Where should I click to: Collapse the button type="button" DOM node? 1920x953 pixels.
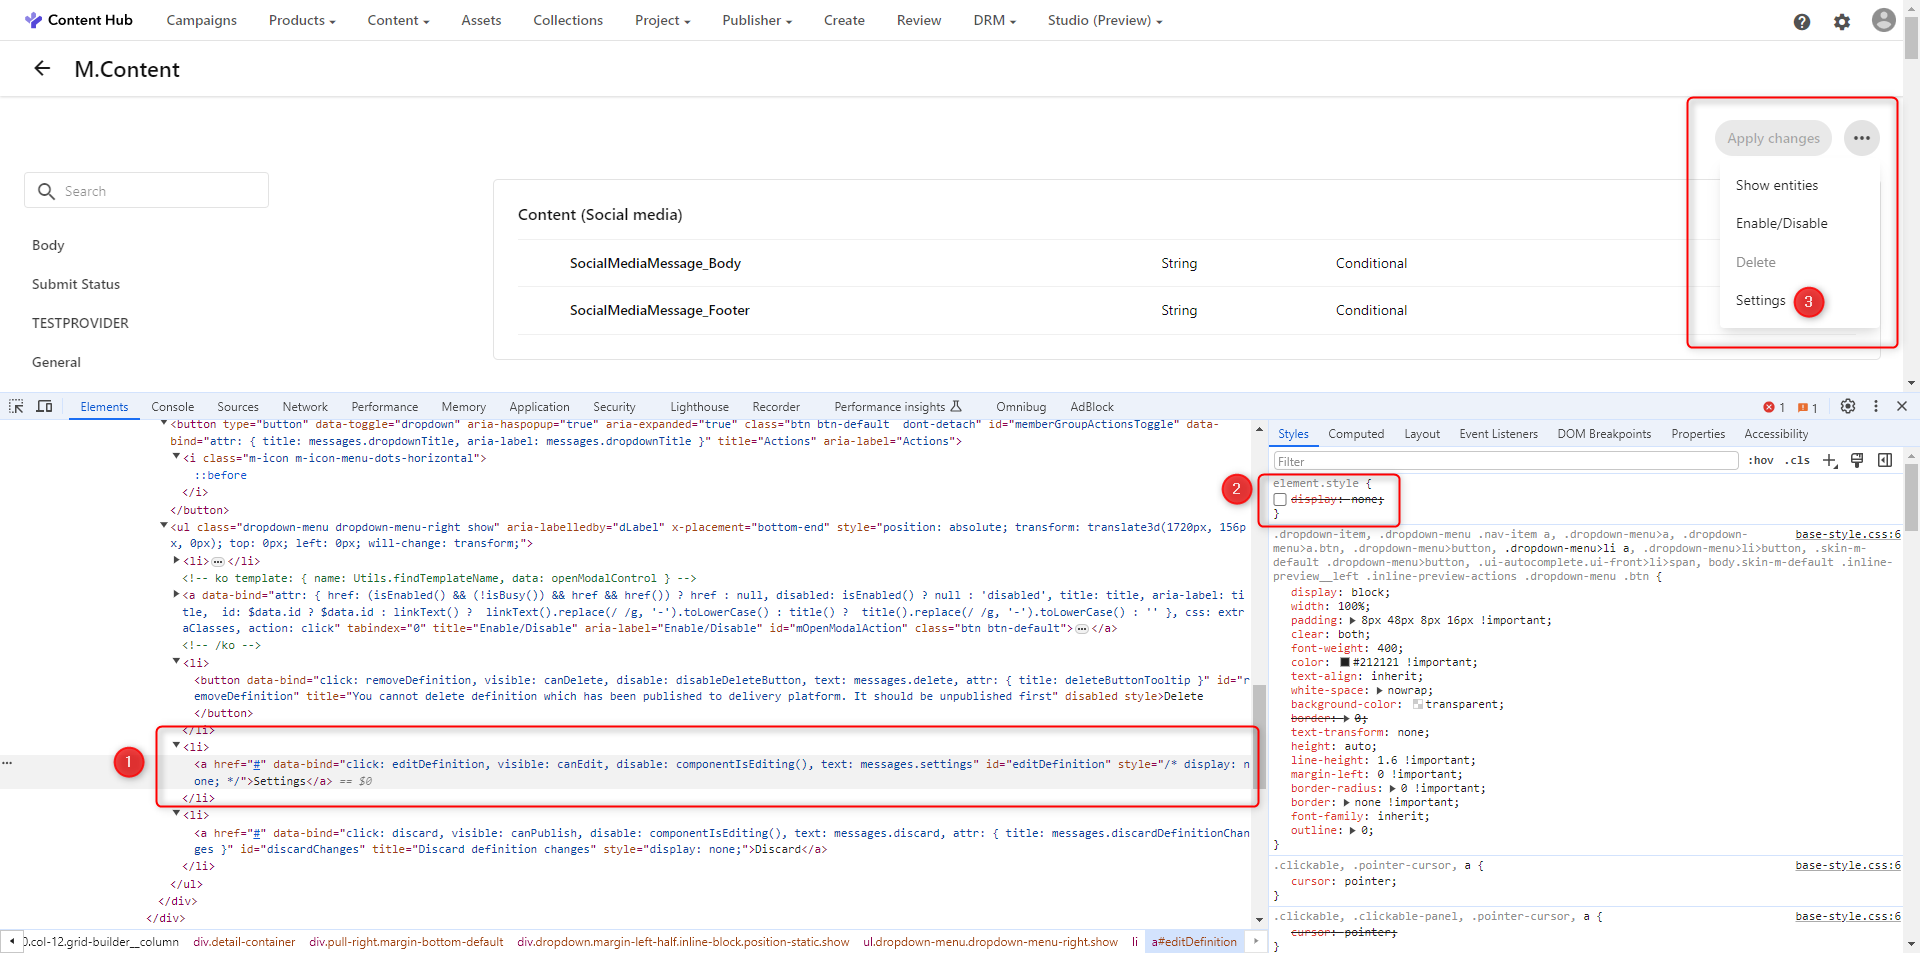click(x=164, y=424)
